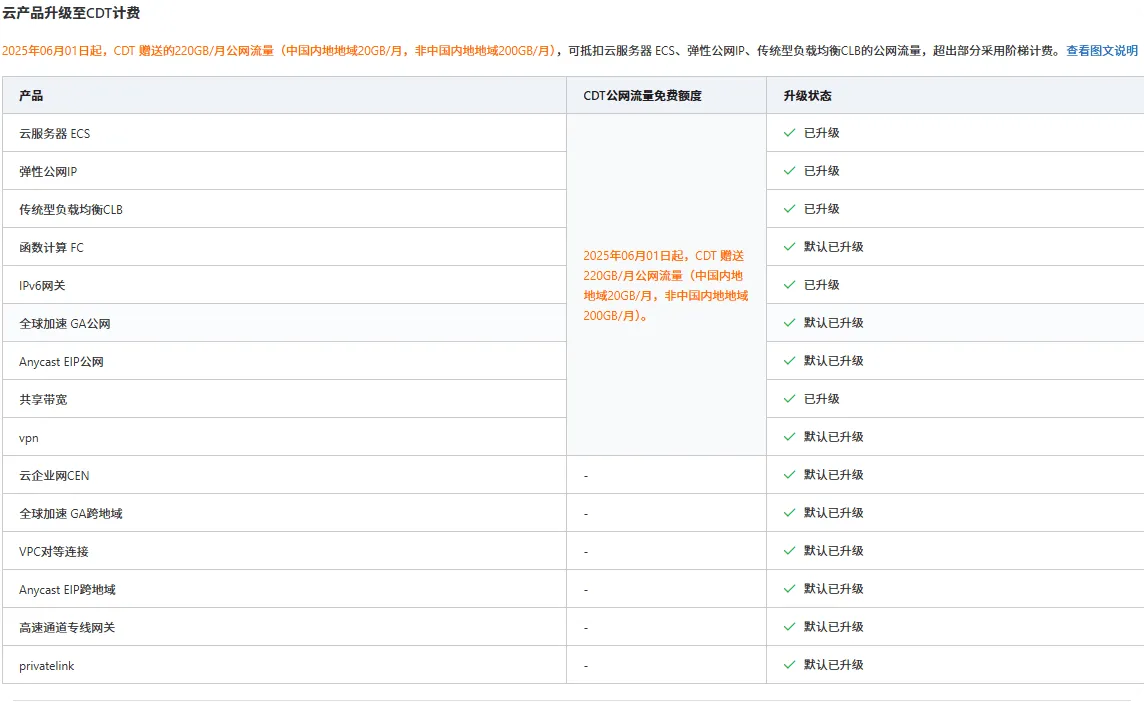Click green checkmark in 全球加速 GA公网 row

click(x=789, y=323)
